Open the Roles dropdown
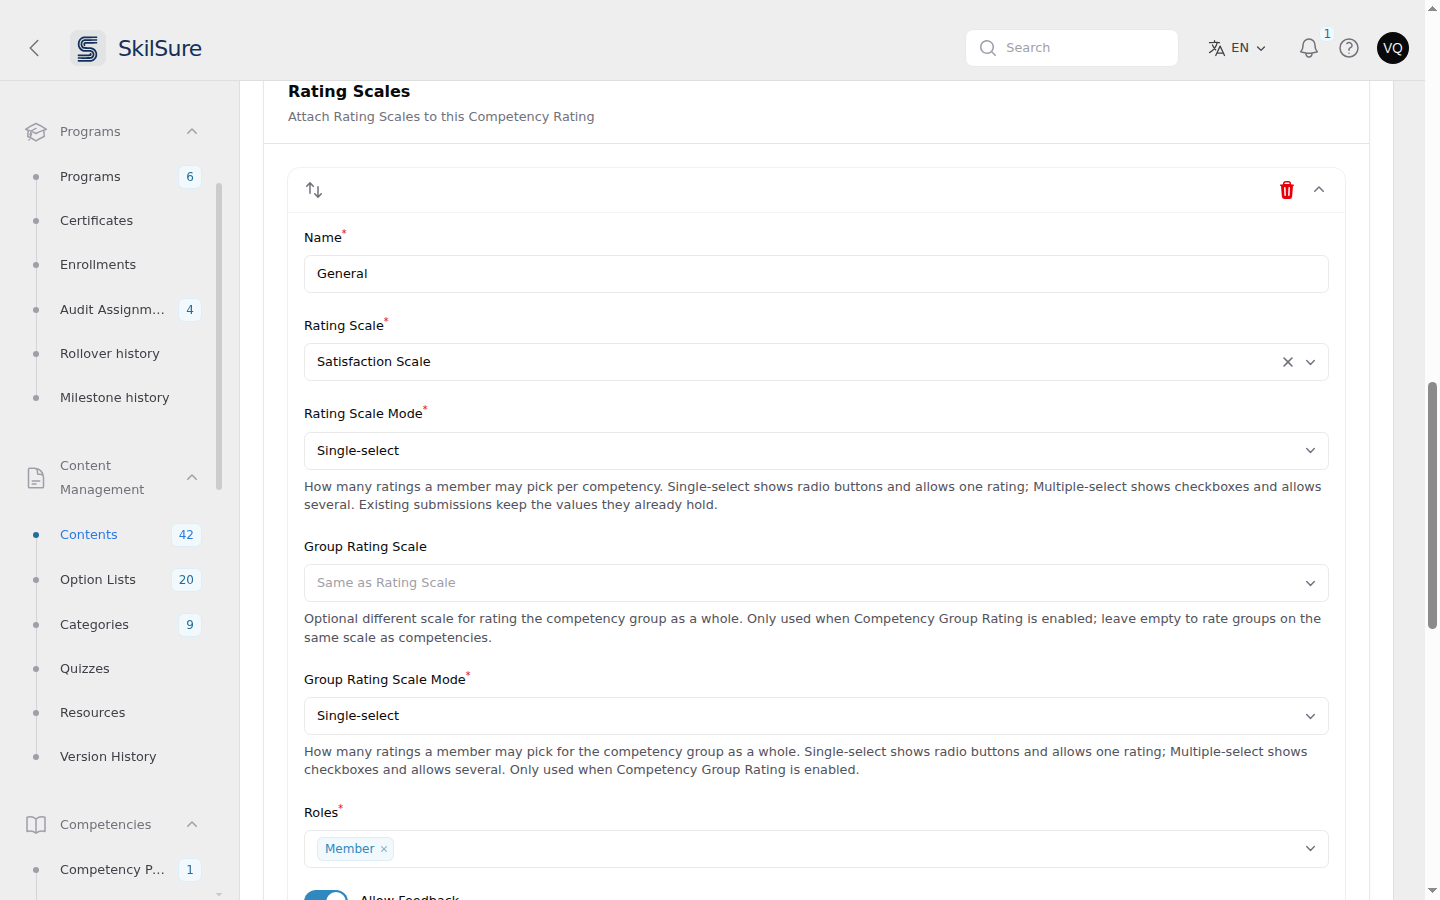This screenshot has height=900, width=1440. (816, 849)
